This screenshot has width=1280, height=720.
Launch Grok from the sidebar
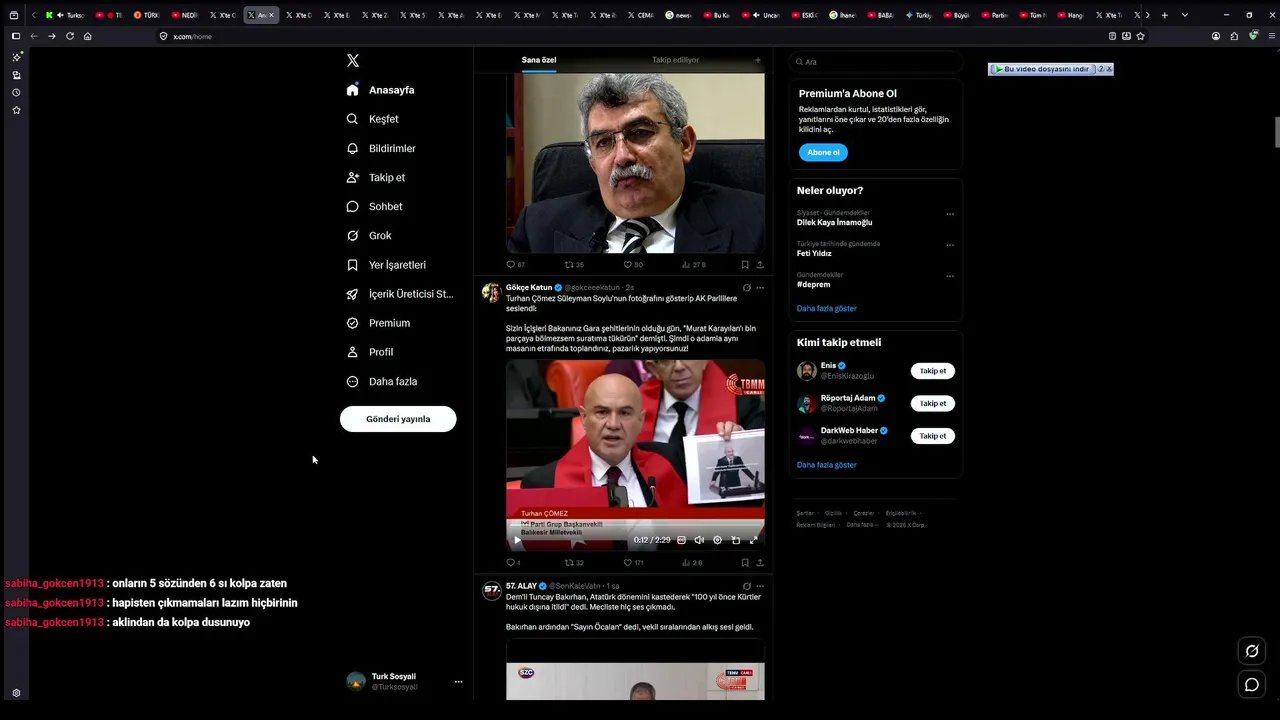368,236
